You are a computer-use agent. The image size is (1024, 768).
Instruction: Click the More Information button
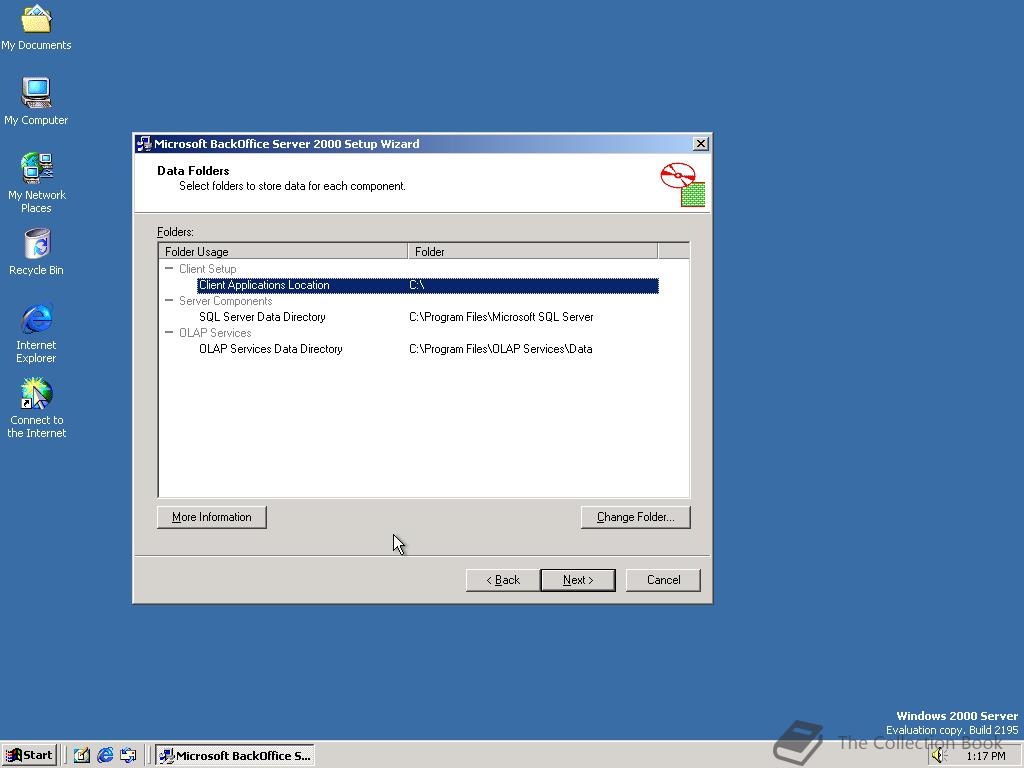point(212,517)
